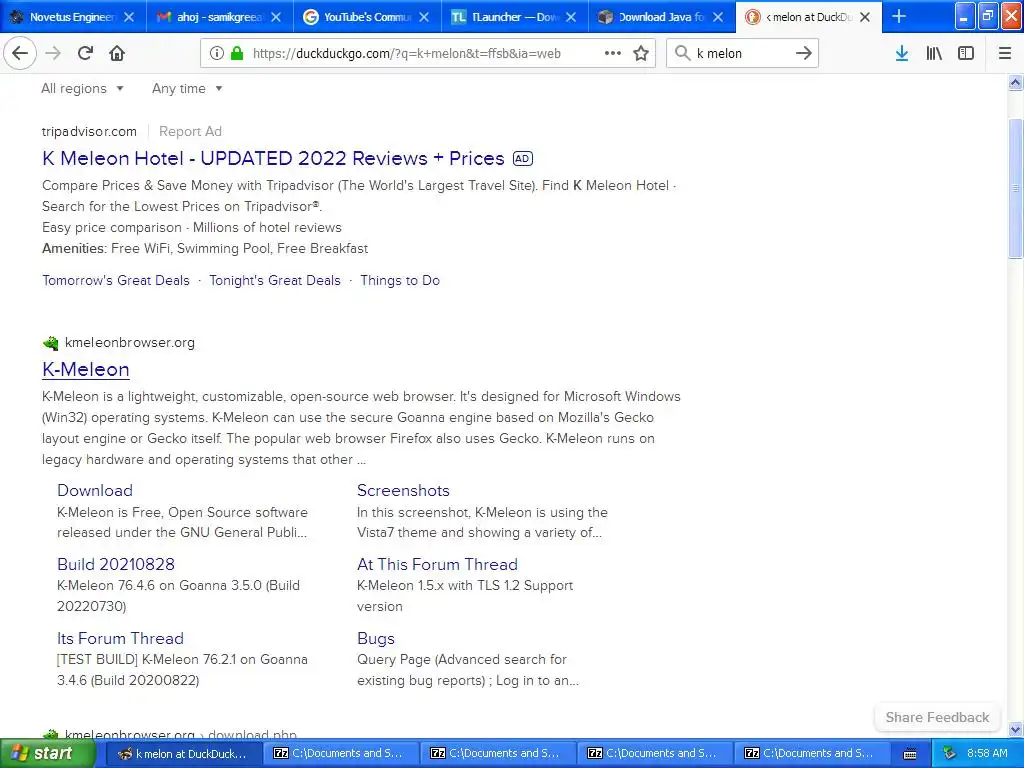Open Things to Do link
Viewport: 1024px width, 768px height.
click(x=400, y=280)
